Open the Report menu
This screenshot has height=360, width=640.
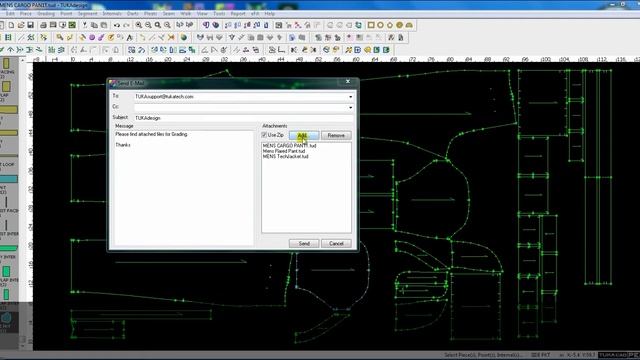click(238, 13)
